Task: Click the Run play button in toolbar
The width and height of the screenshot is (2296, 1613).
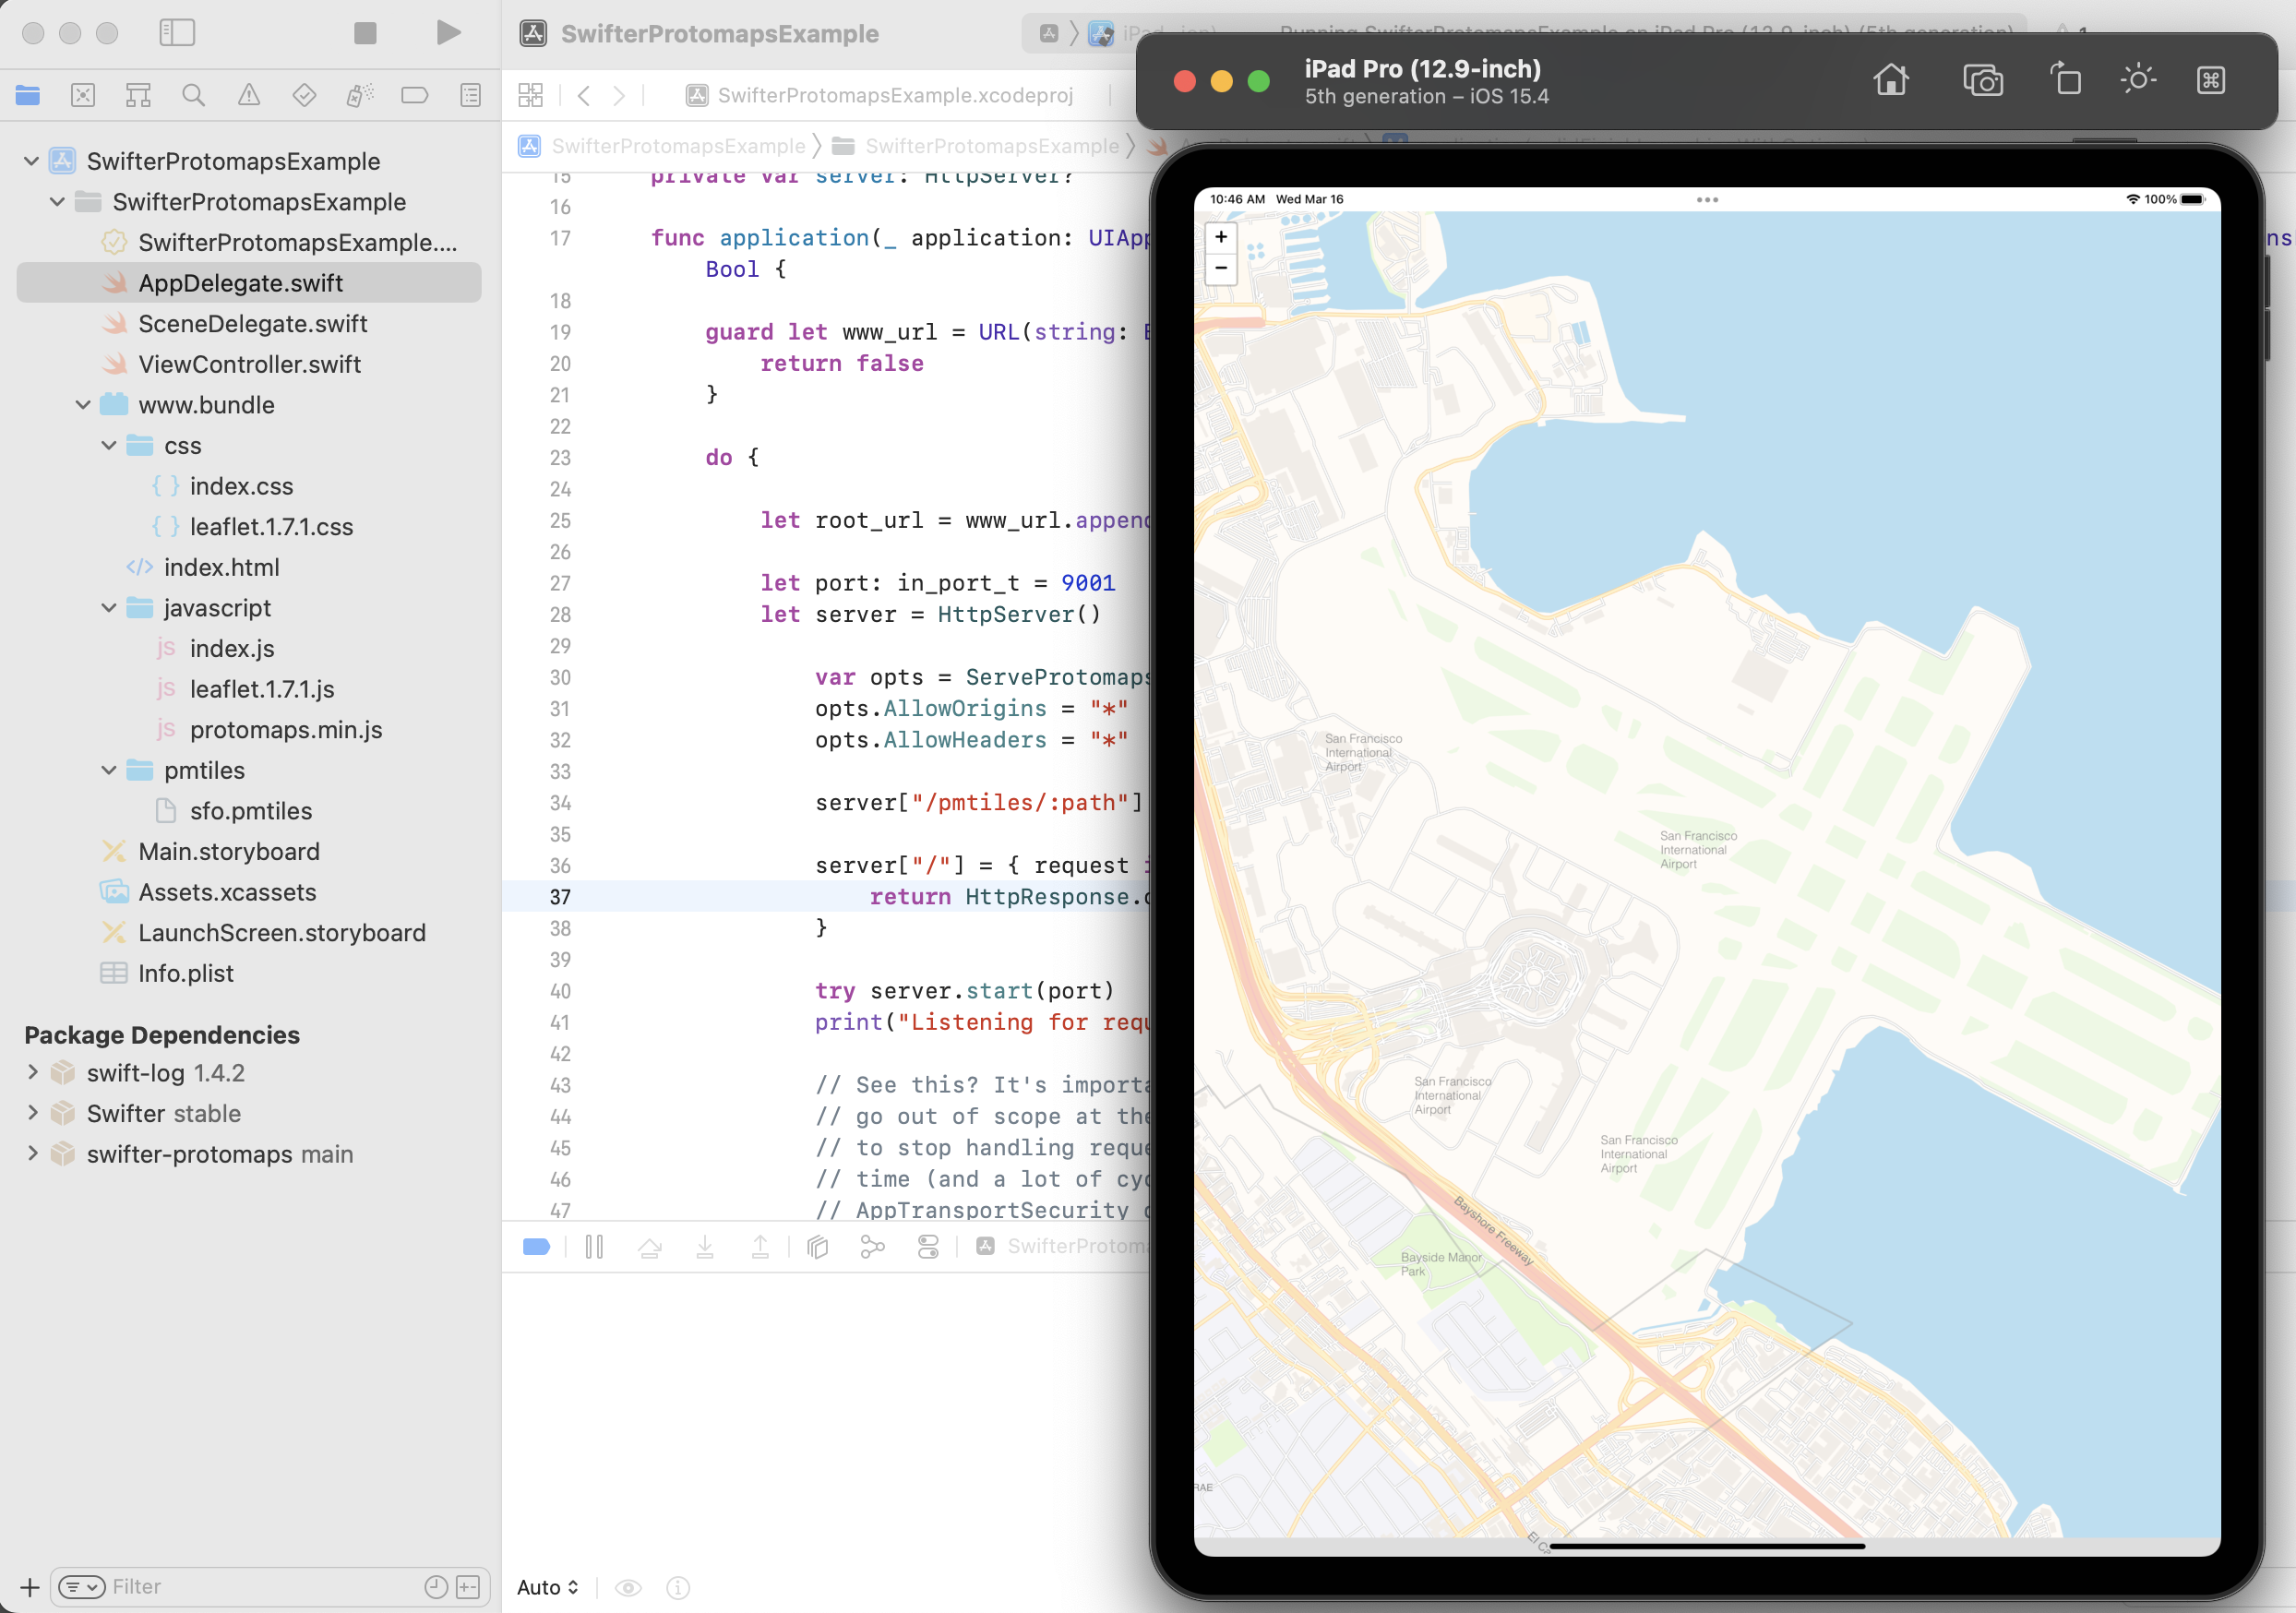Action: coord(448,33)
